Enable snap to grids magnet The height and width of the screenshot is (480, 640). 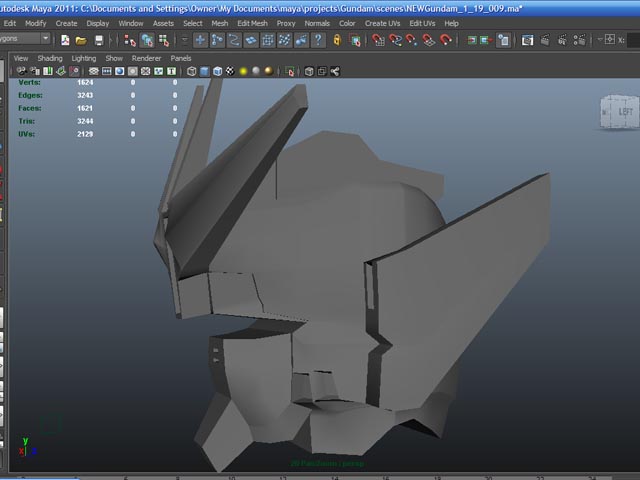tap(378, 40)
